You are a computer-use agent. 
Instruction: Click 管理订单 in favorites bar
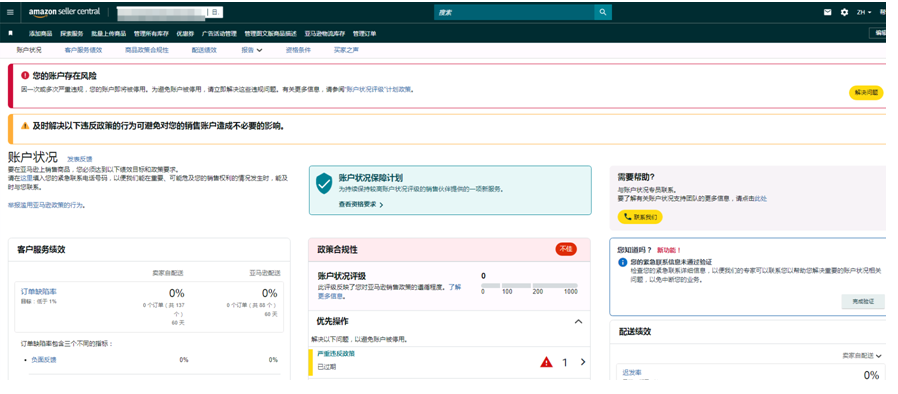[x=364, y=34]
